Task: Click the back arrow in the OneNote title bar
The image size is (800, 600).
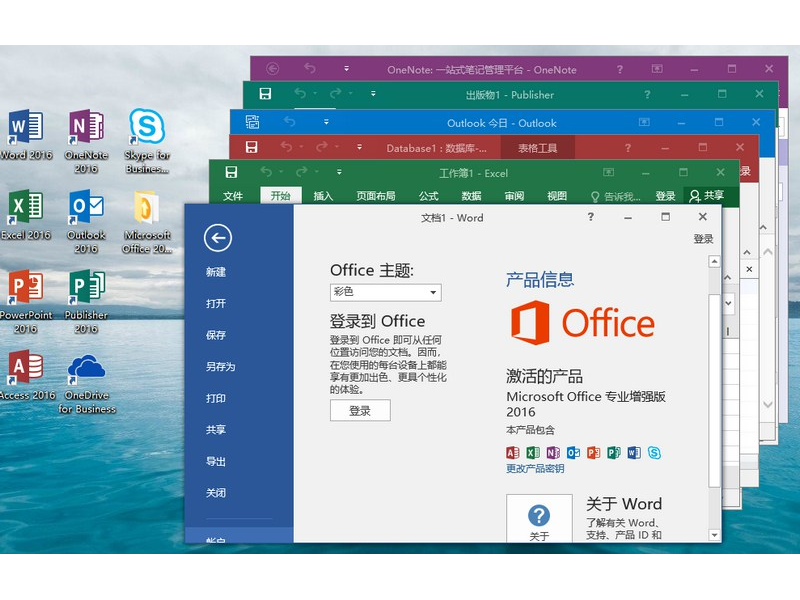Action: tap(273, 68)
